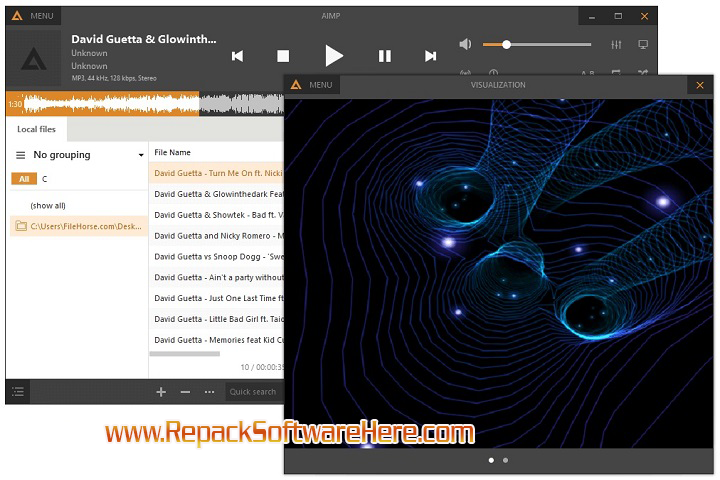Viewport: 720px width, 480px height.
Task: Choose the (show all) entry
Action: (48, 205)
